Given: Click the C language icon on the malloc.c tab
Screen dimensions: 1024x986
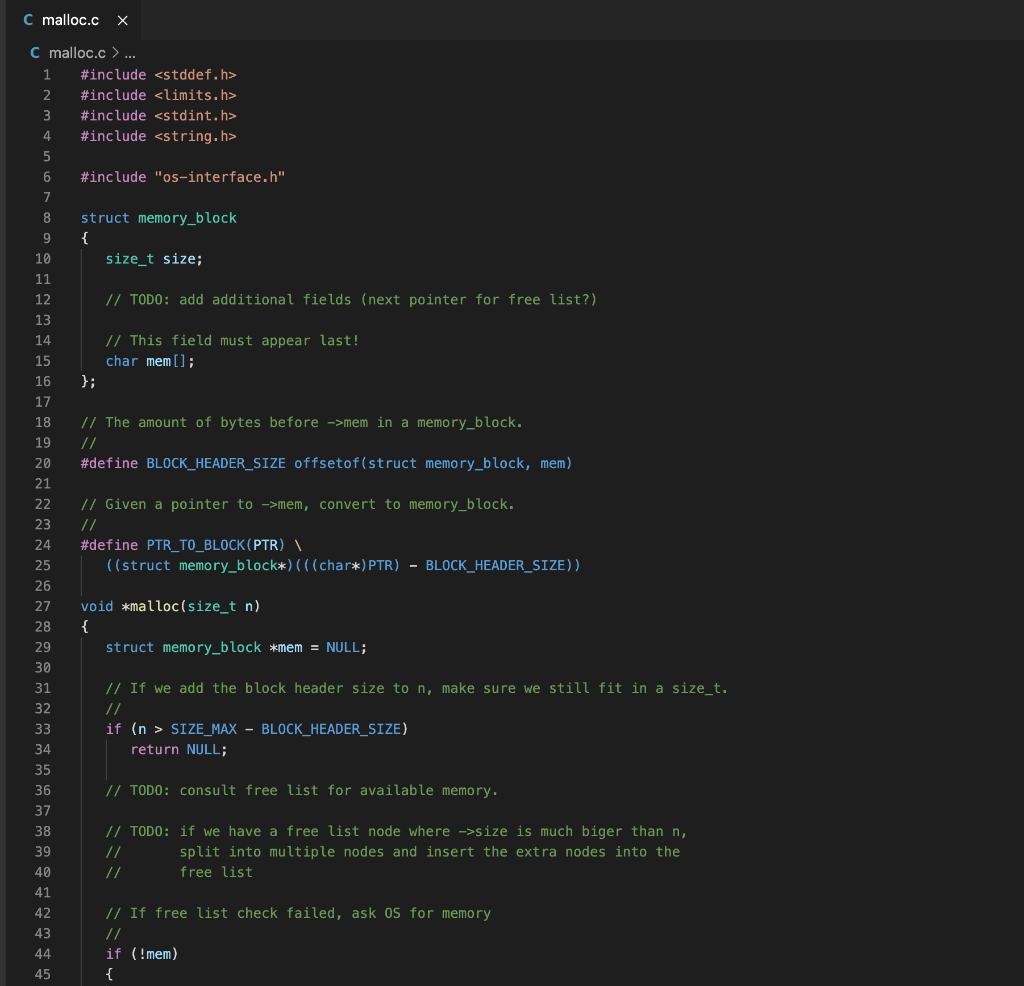Looking at the screenshot, I should point(28,20).
